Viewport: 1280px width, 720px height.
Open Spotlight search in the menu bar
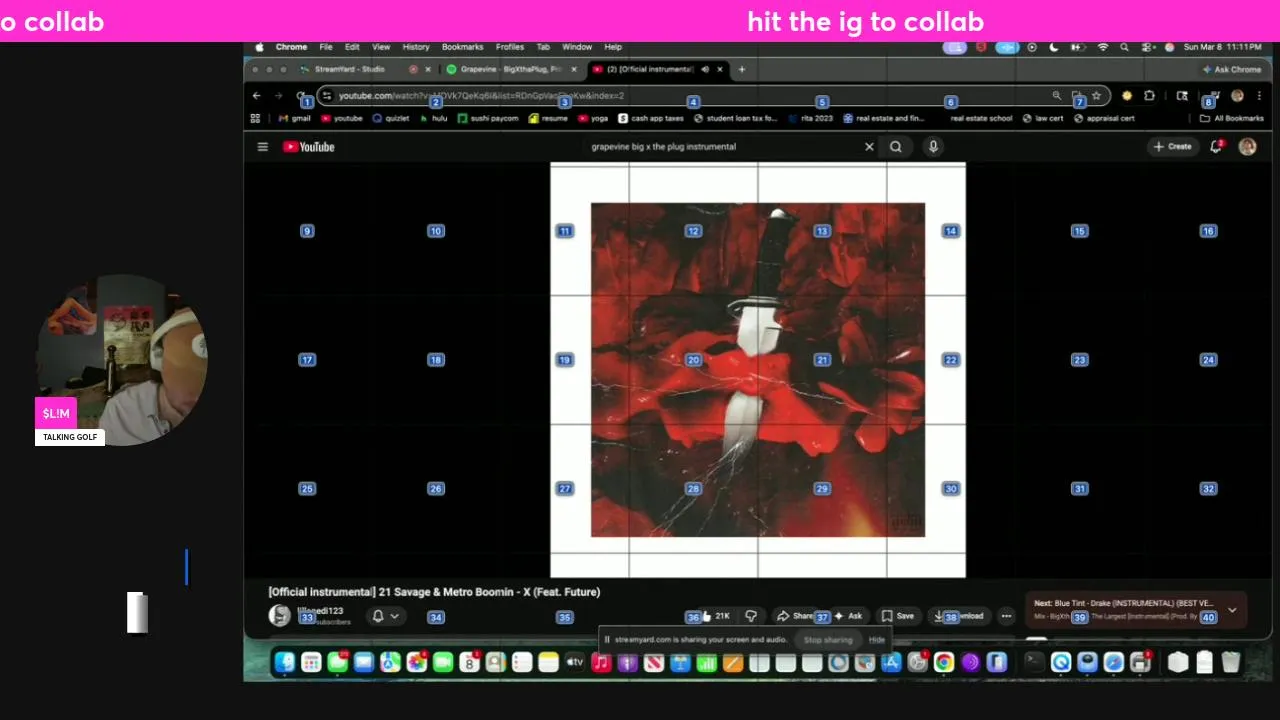click(x=1124, y=47)
